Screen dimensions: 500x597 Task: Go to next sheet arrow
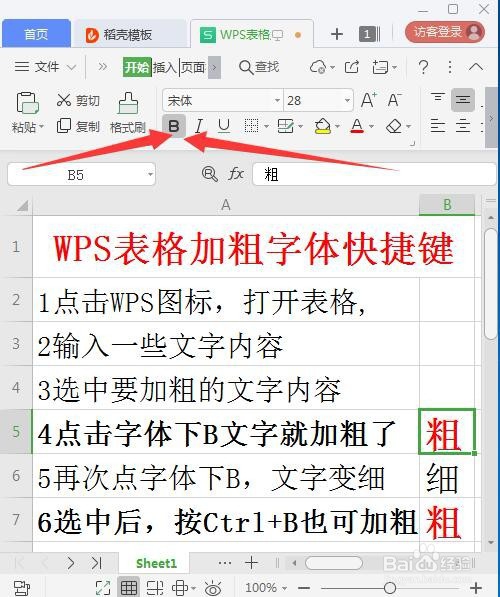[x=71, y=563]
